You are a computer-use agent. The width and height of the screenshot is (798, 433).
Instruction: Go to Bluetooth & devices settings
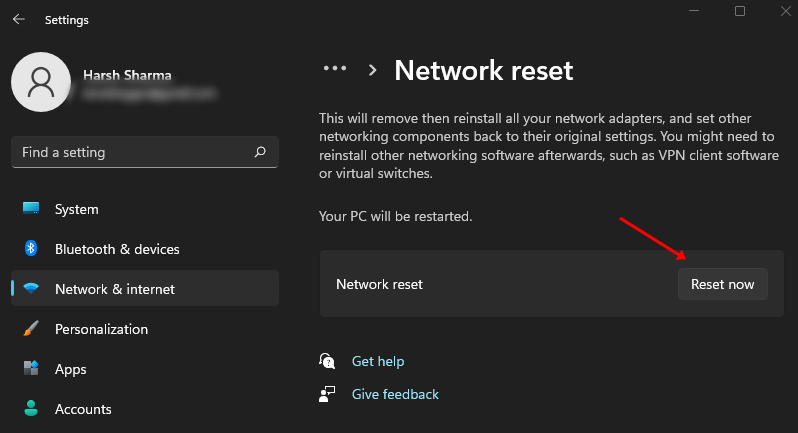pyautogui.click(x=117, y=249)
